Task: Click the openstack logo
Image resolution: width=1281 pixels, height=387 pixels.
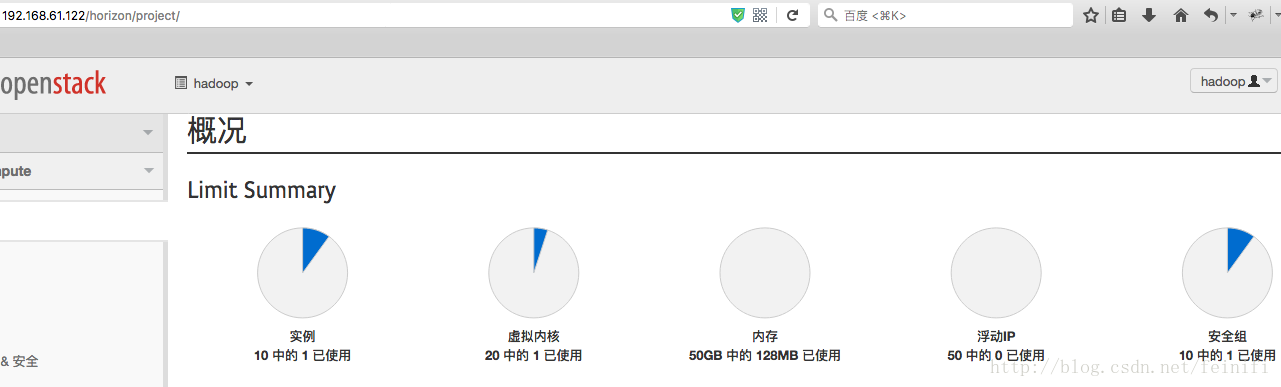Action: (x=53, y=84)
